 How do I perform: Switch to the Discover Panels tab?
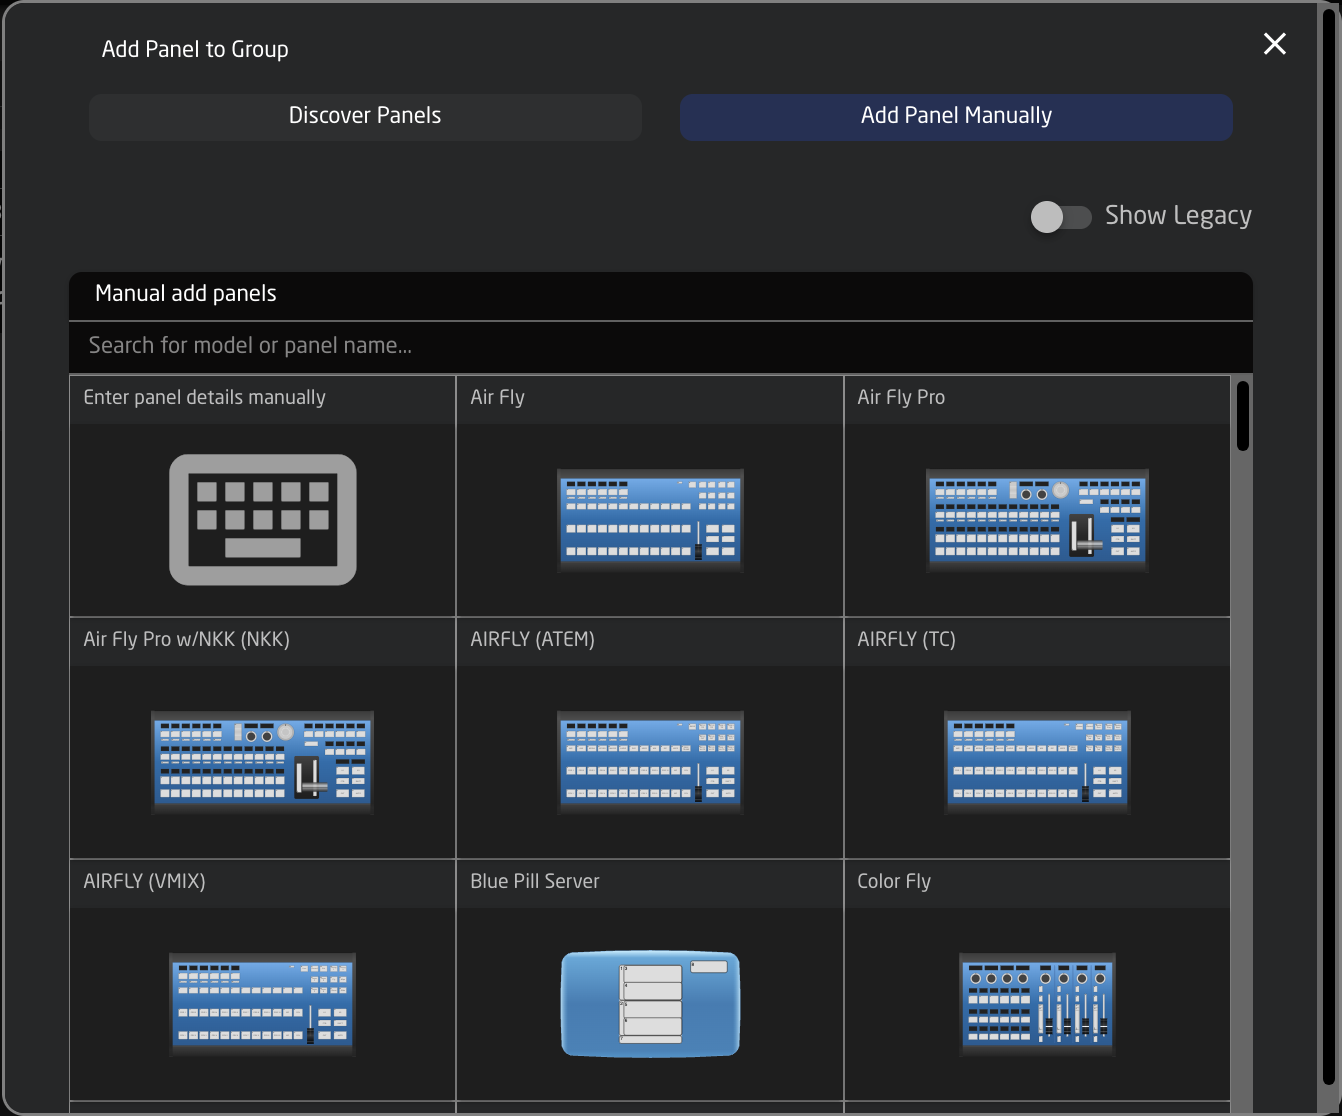click(x=364, y=117)
